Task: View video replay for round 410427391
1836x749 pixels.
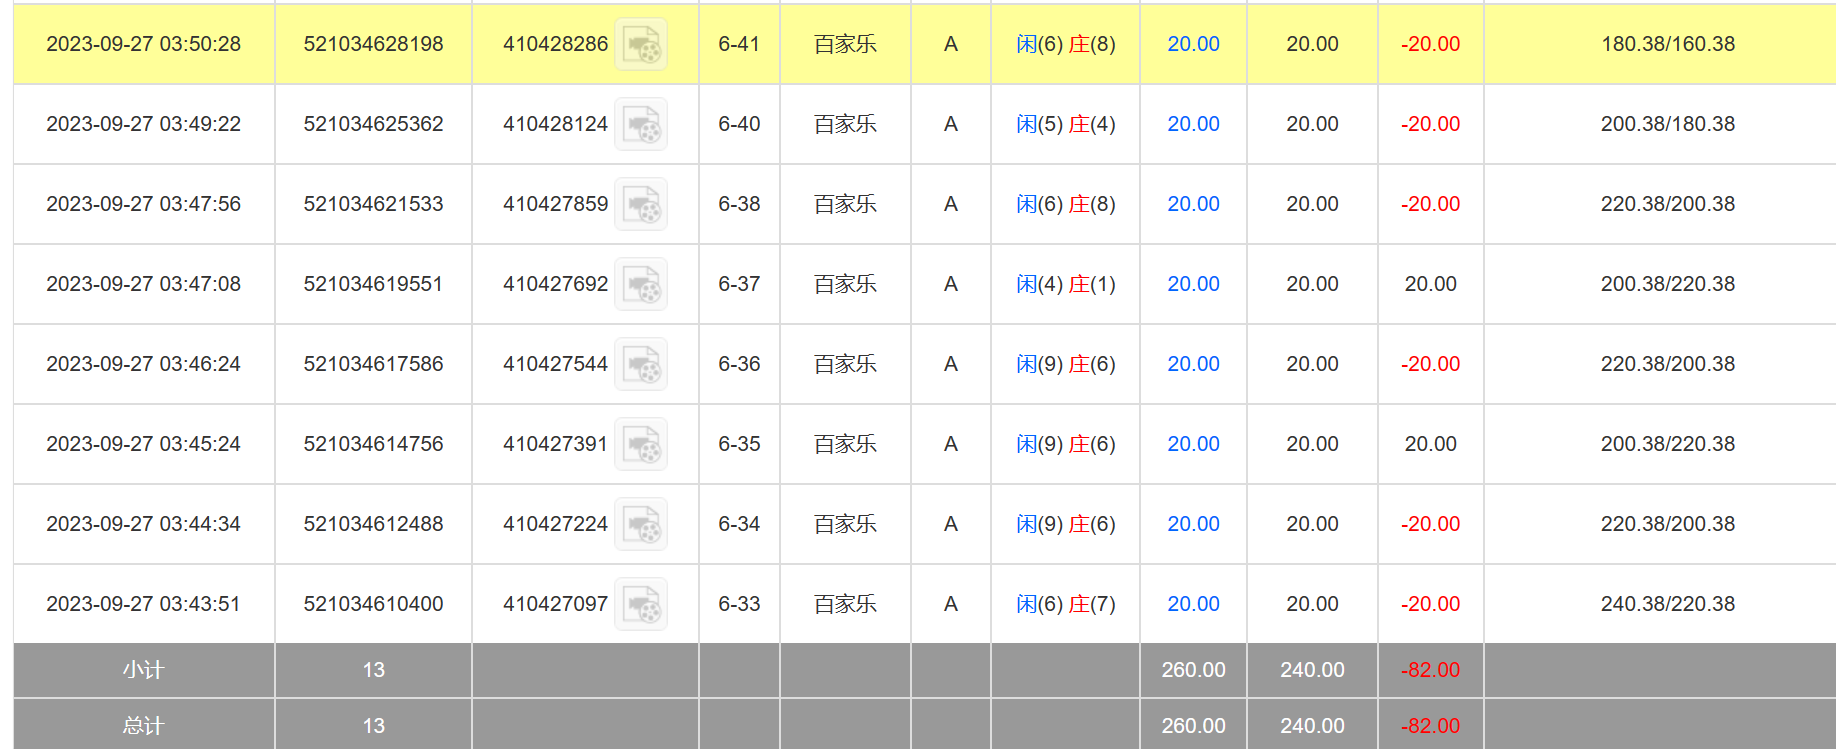Action: point(641,445)
